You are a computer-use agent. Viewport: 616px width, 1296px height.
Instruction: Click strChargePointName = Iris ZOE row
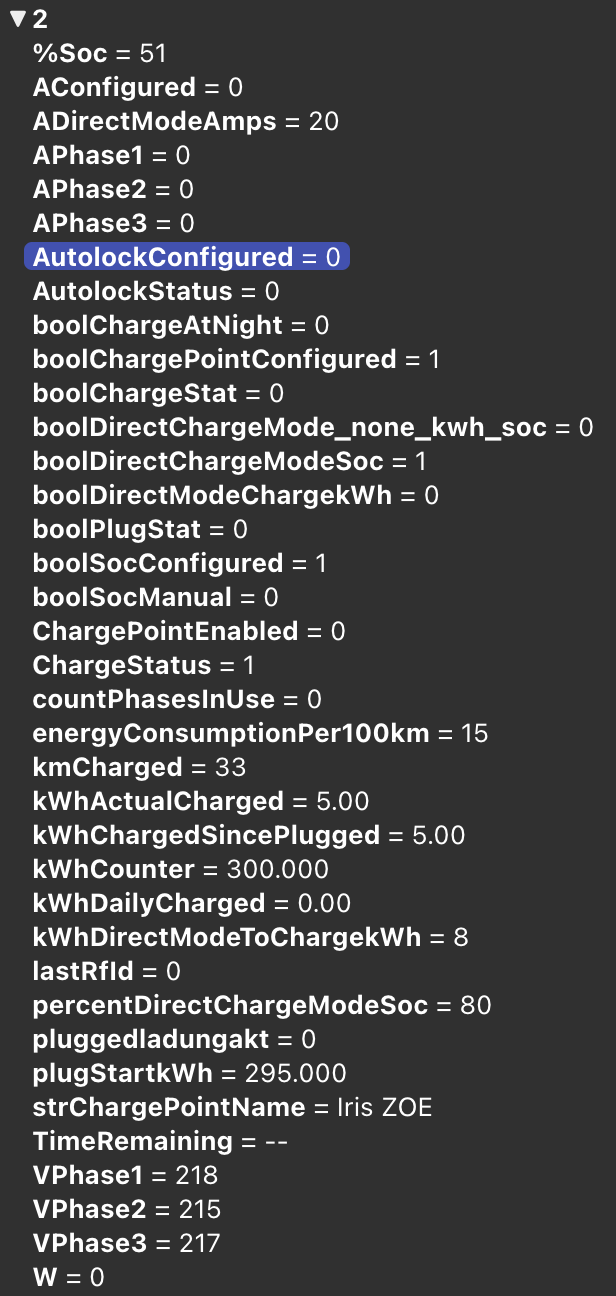pyautogui.click(x=232, y=1108)
